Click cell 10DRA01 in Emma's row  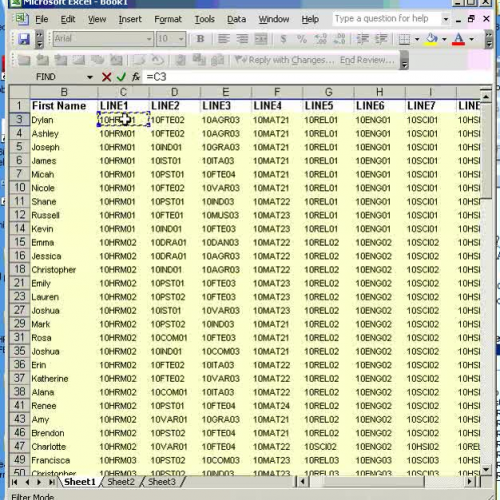click(174, 242)
